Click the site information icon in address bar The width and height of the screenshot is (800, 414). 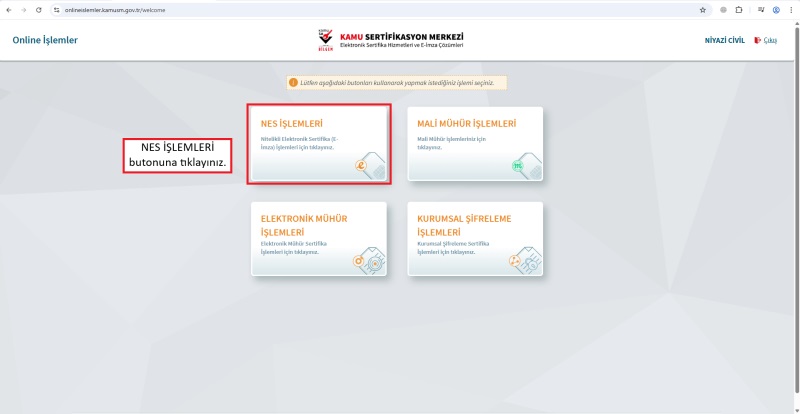point(56,9)
